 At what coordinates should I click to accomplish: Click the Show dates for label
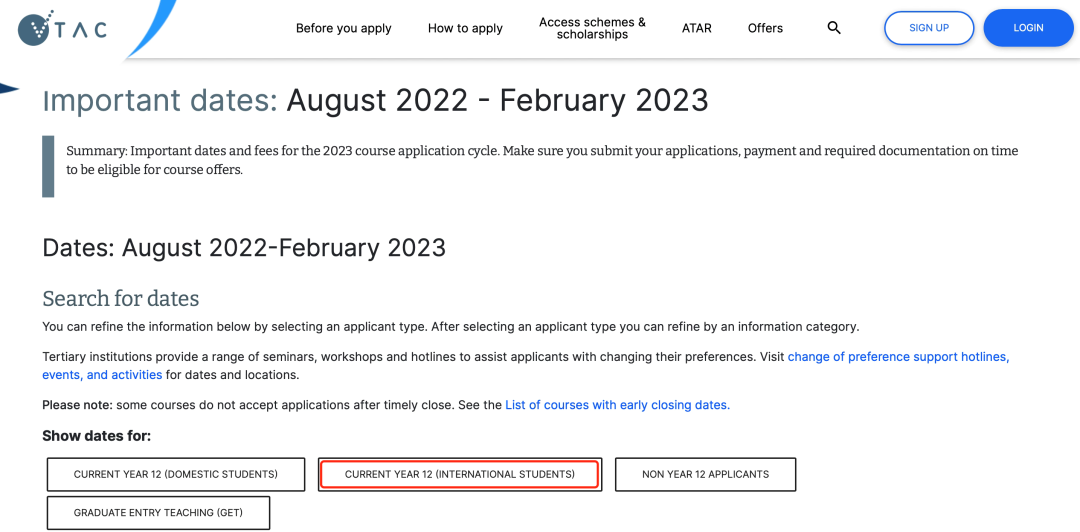click(96, 436)
